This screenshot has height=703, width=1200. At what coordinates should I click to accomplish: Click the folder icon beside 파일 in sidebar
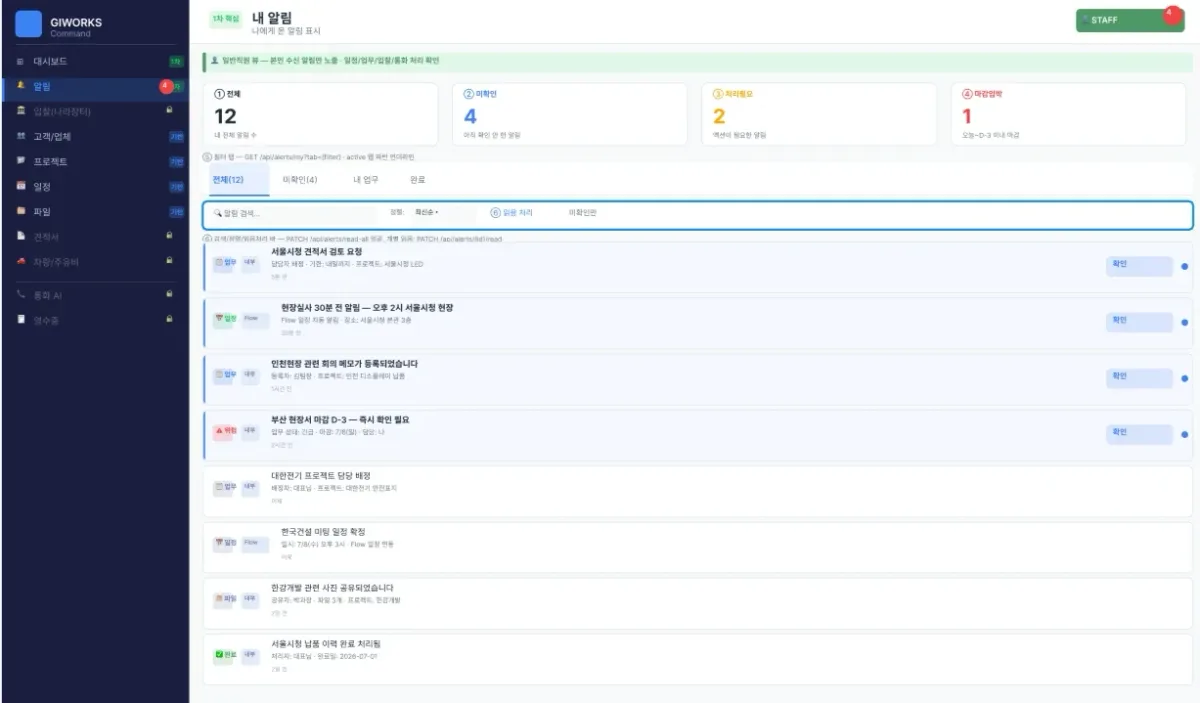(x=21, y=211)
